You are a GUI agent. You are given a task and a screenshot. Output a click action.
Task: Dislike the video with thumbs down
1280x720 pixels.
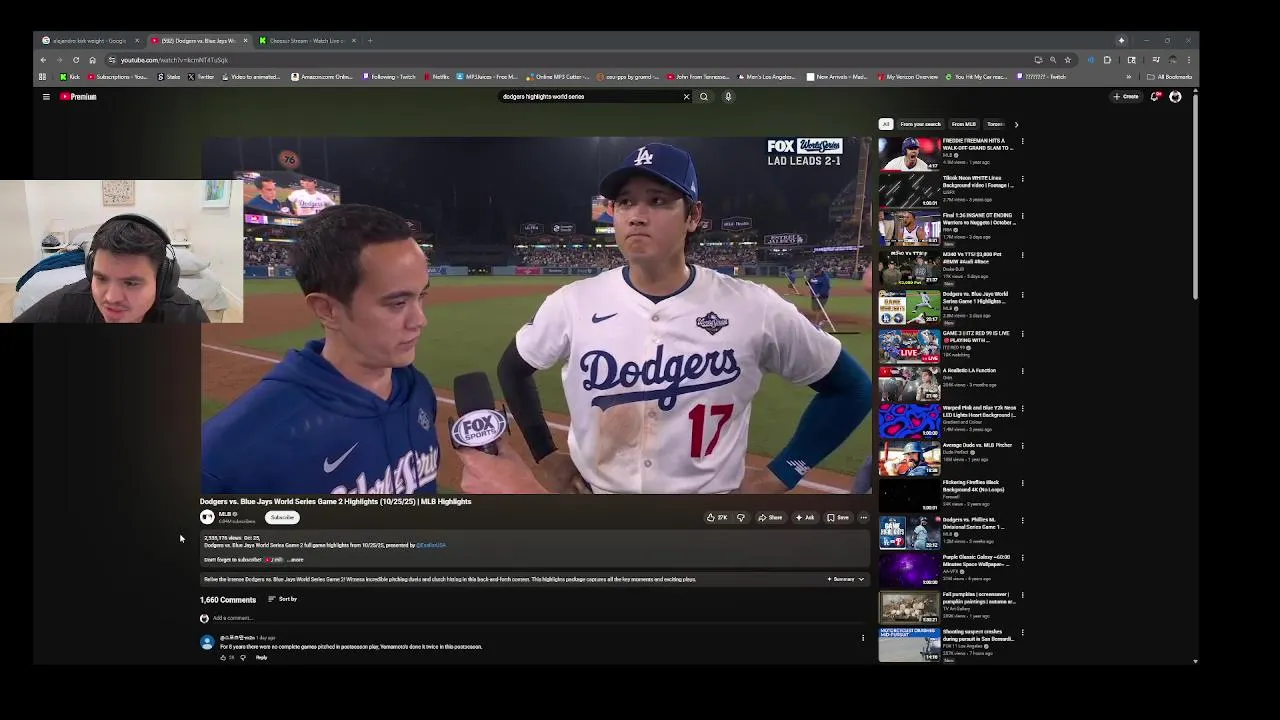[x=741, y=518]
